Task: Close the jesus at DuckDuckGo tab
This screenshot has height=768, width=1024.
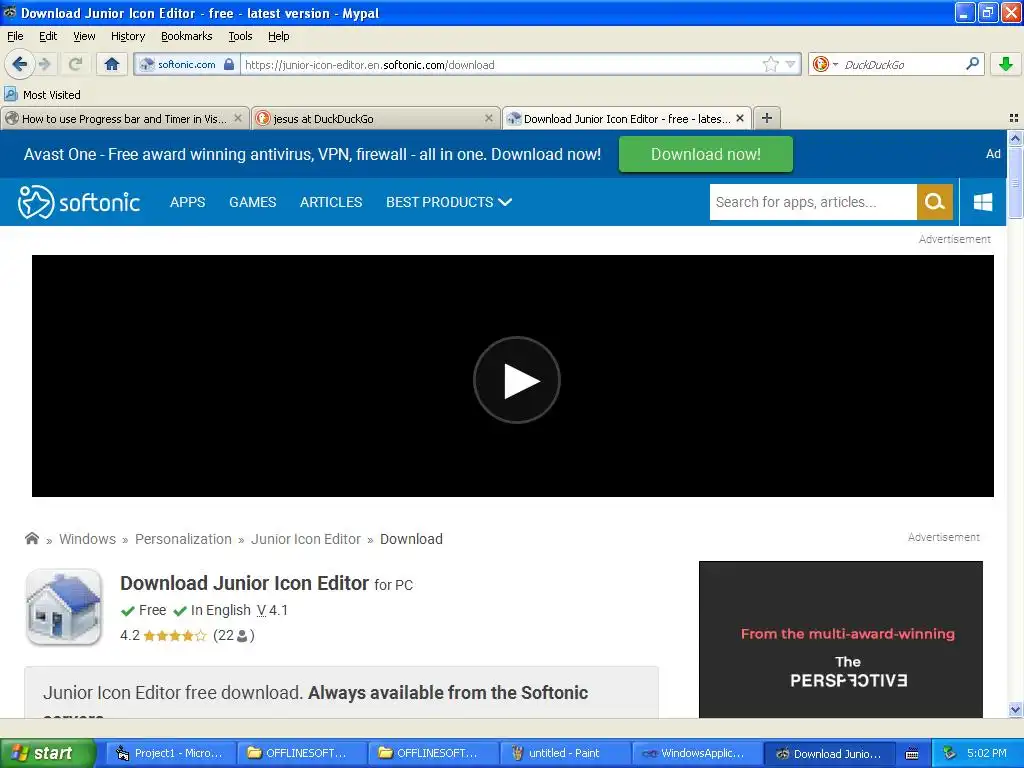Action: [x=488, y=118]
